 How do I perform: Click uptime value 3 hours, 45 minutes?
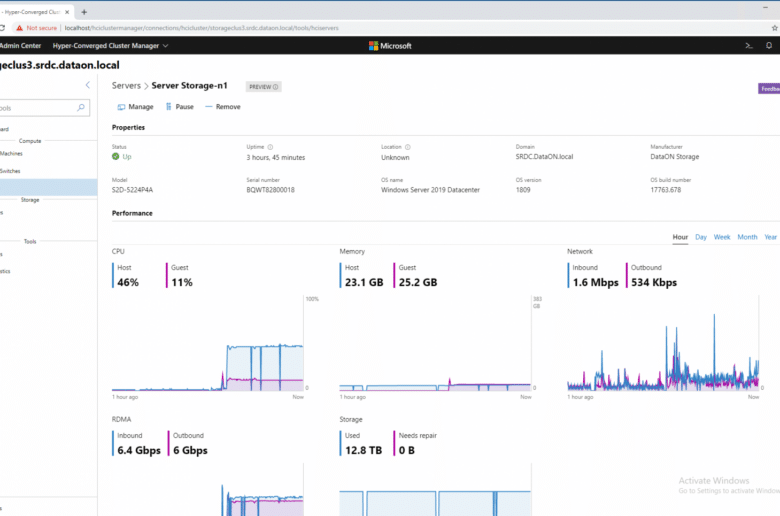[x=276, y=158]
